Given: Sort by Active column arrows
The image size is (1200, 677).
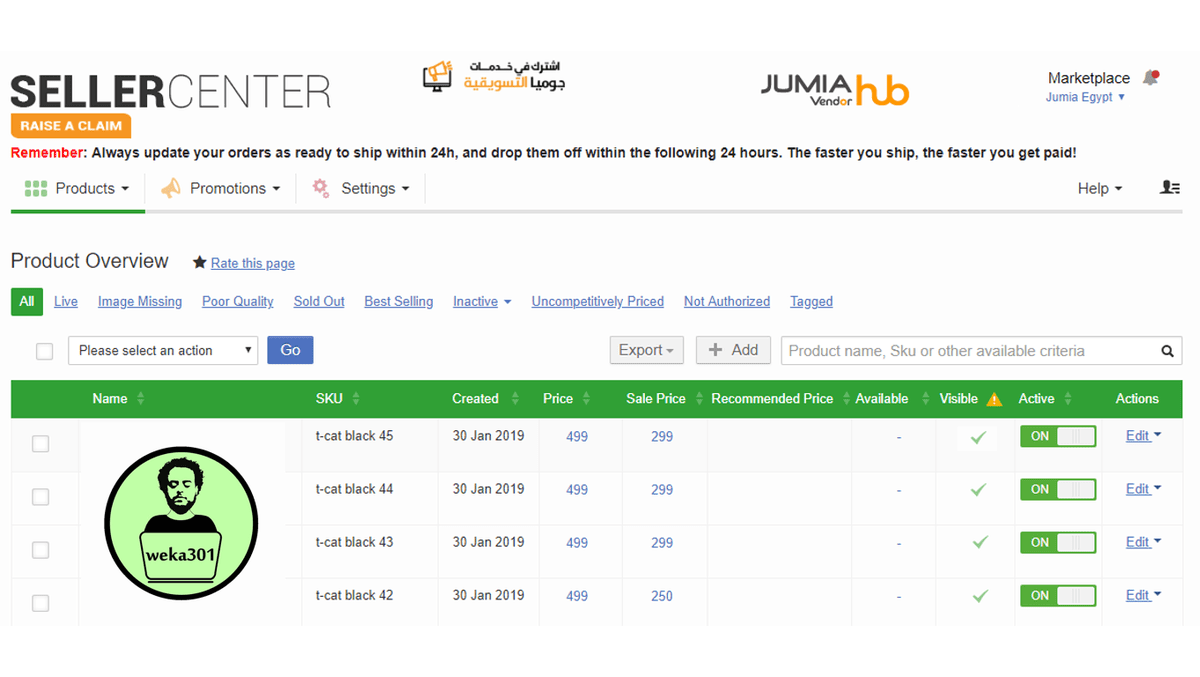Looking at the screenshot, I should (1068, 398).
